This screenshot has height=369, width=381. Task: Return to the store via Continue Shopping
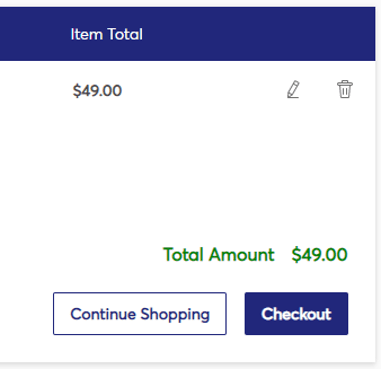pyautogui.click(x=140, y=314)
